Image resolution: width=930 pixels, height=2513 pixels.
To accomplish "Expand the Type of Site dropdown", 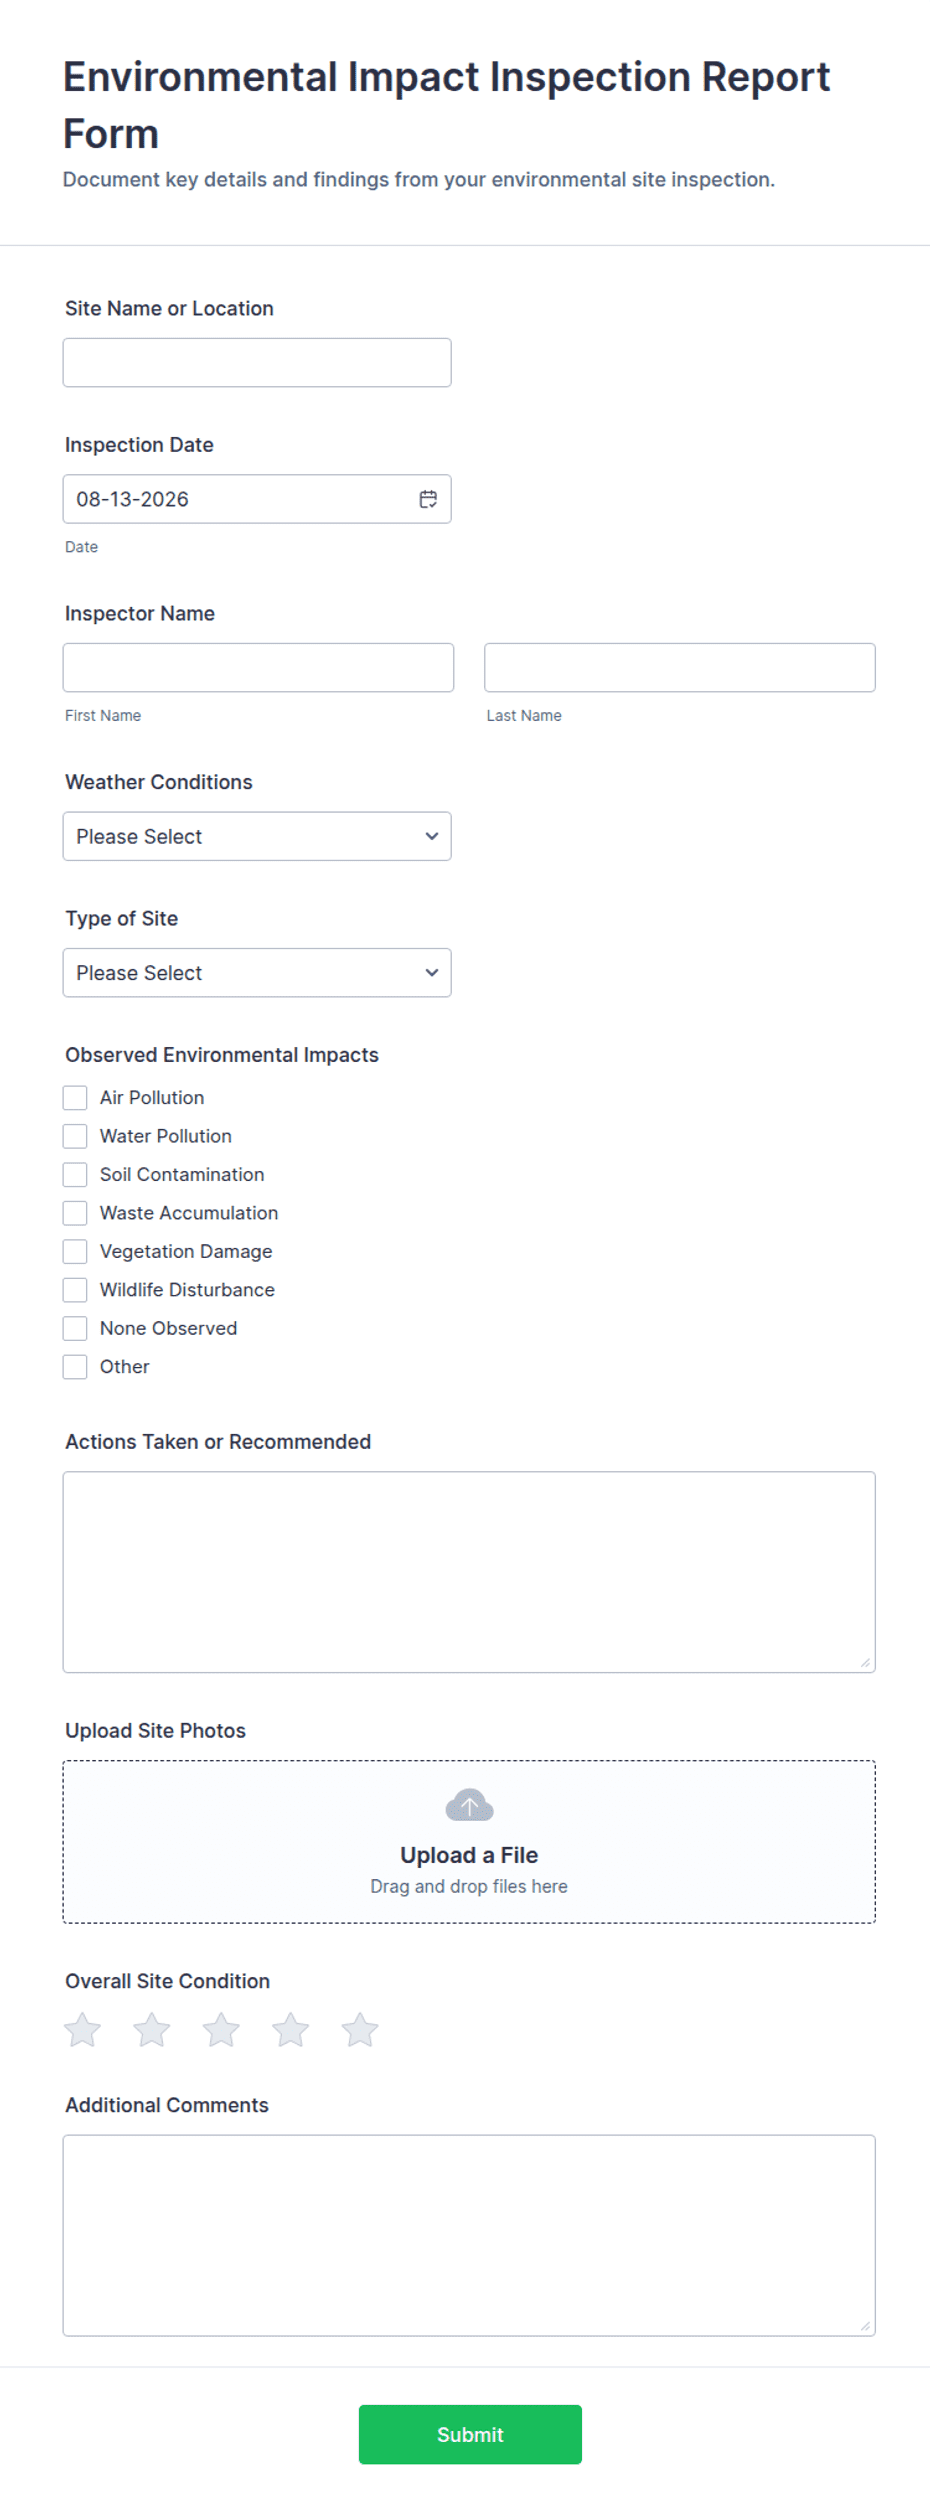I will pyautogui.click(x=257, y=973).
